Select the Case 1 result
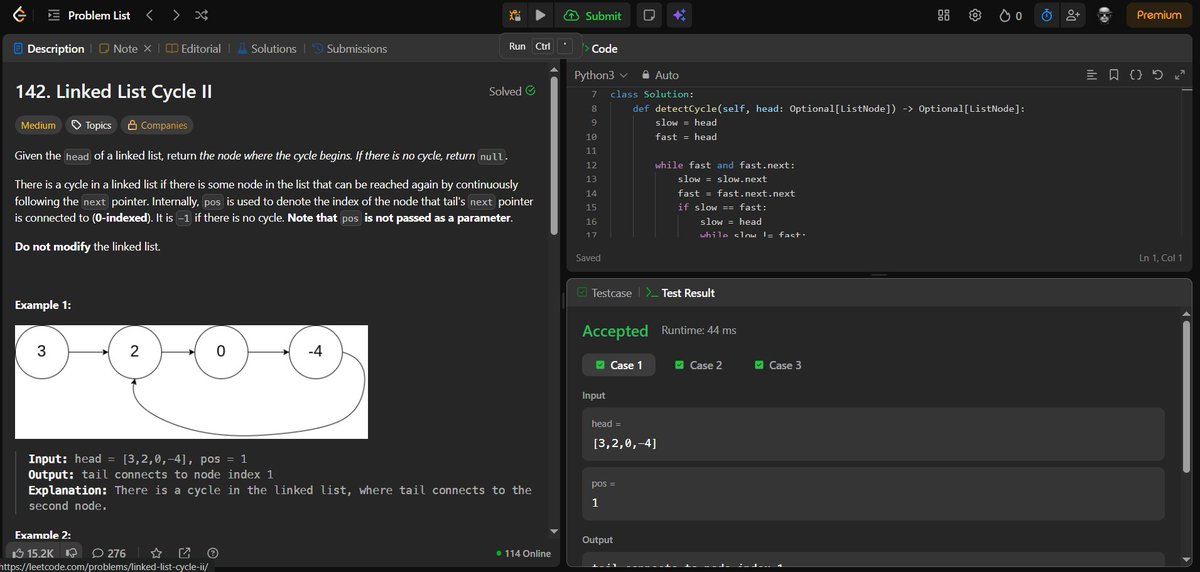 tap(619, 365)
